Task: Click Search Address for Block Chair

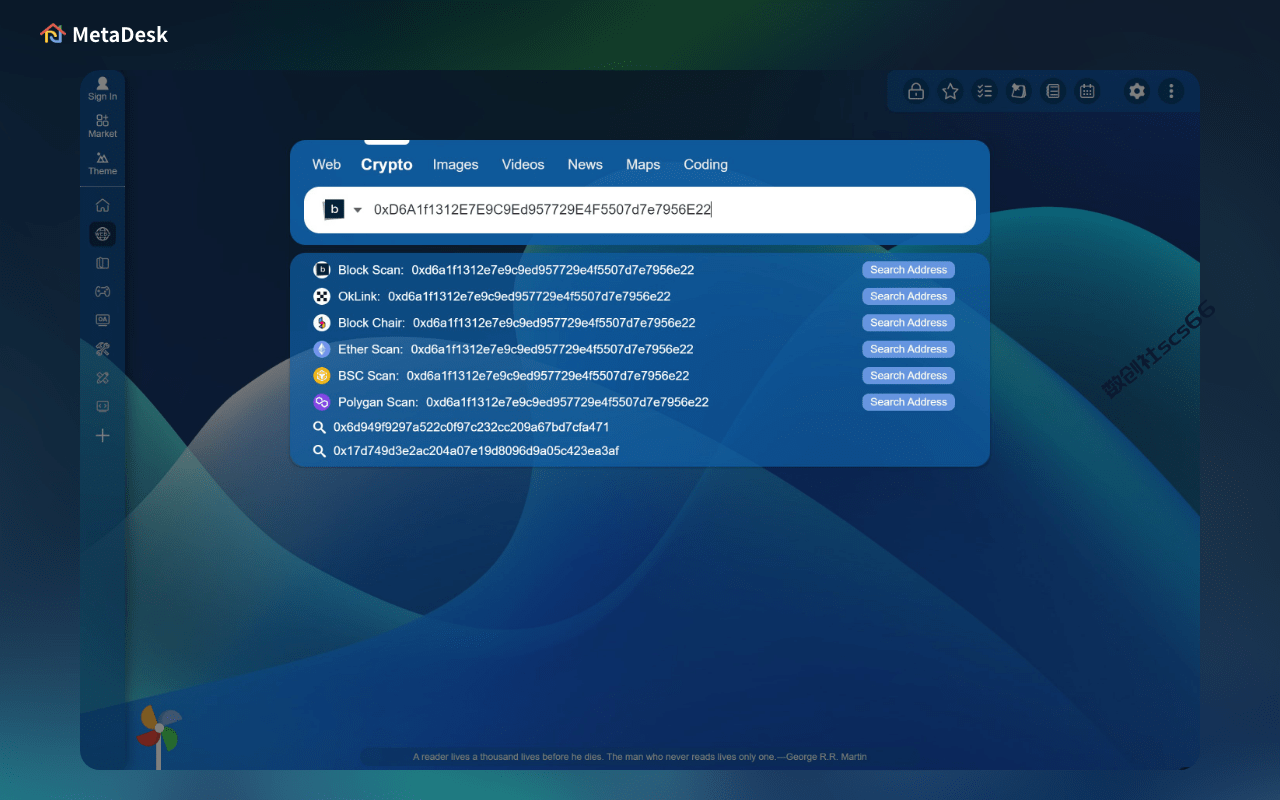Action: coord(909,323)
